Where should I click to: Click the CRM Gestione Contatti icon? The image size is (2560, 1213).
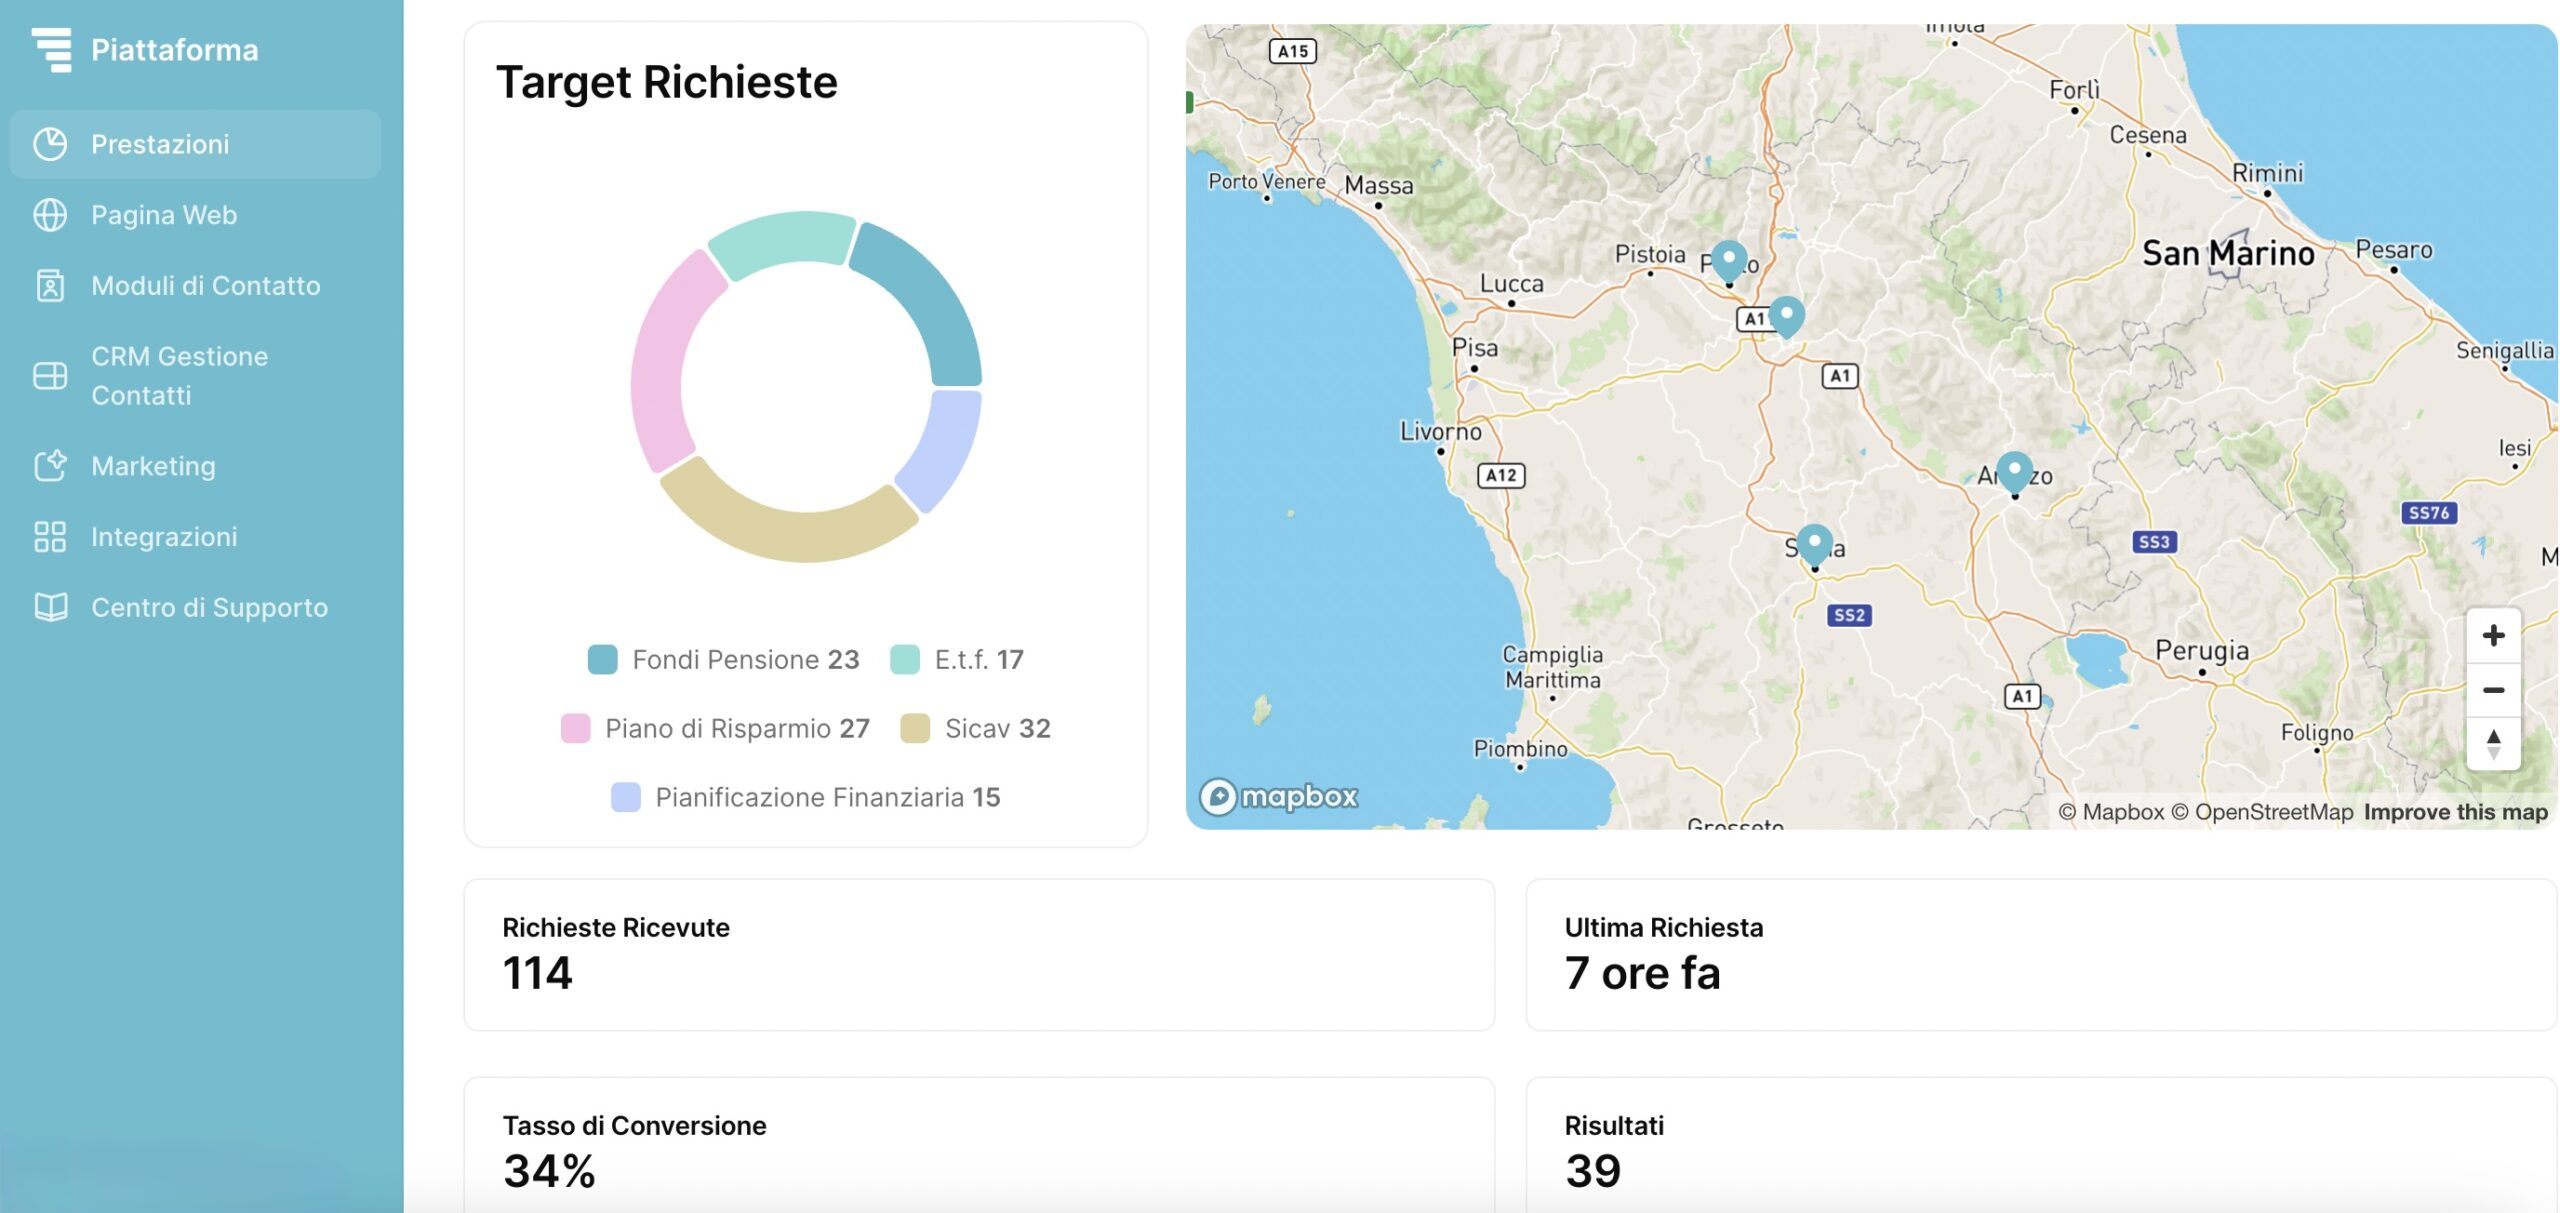point(50,376)
